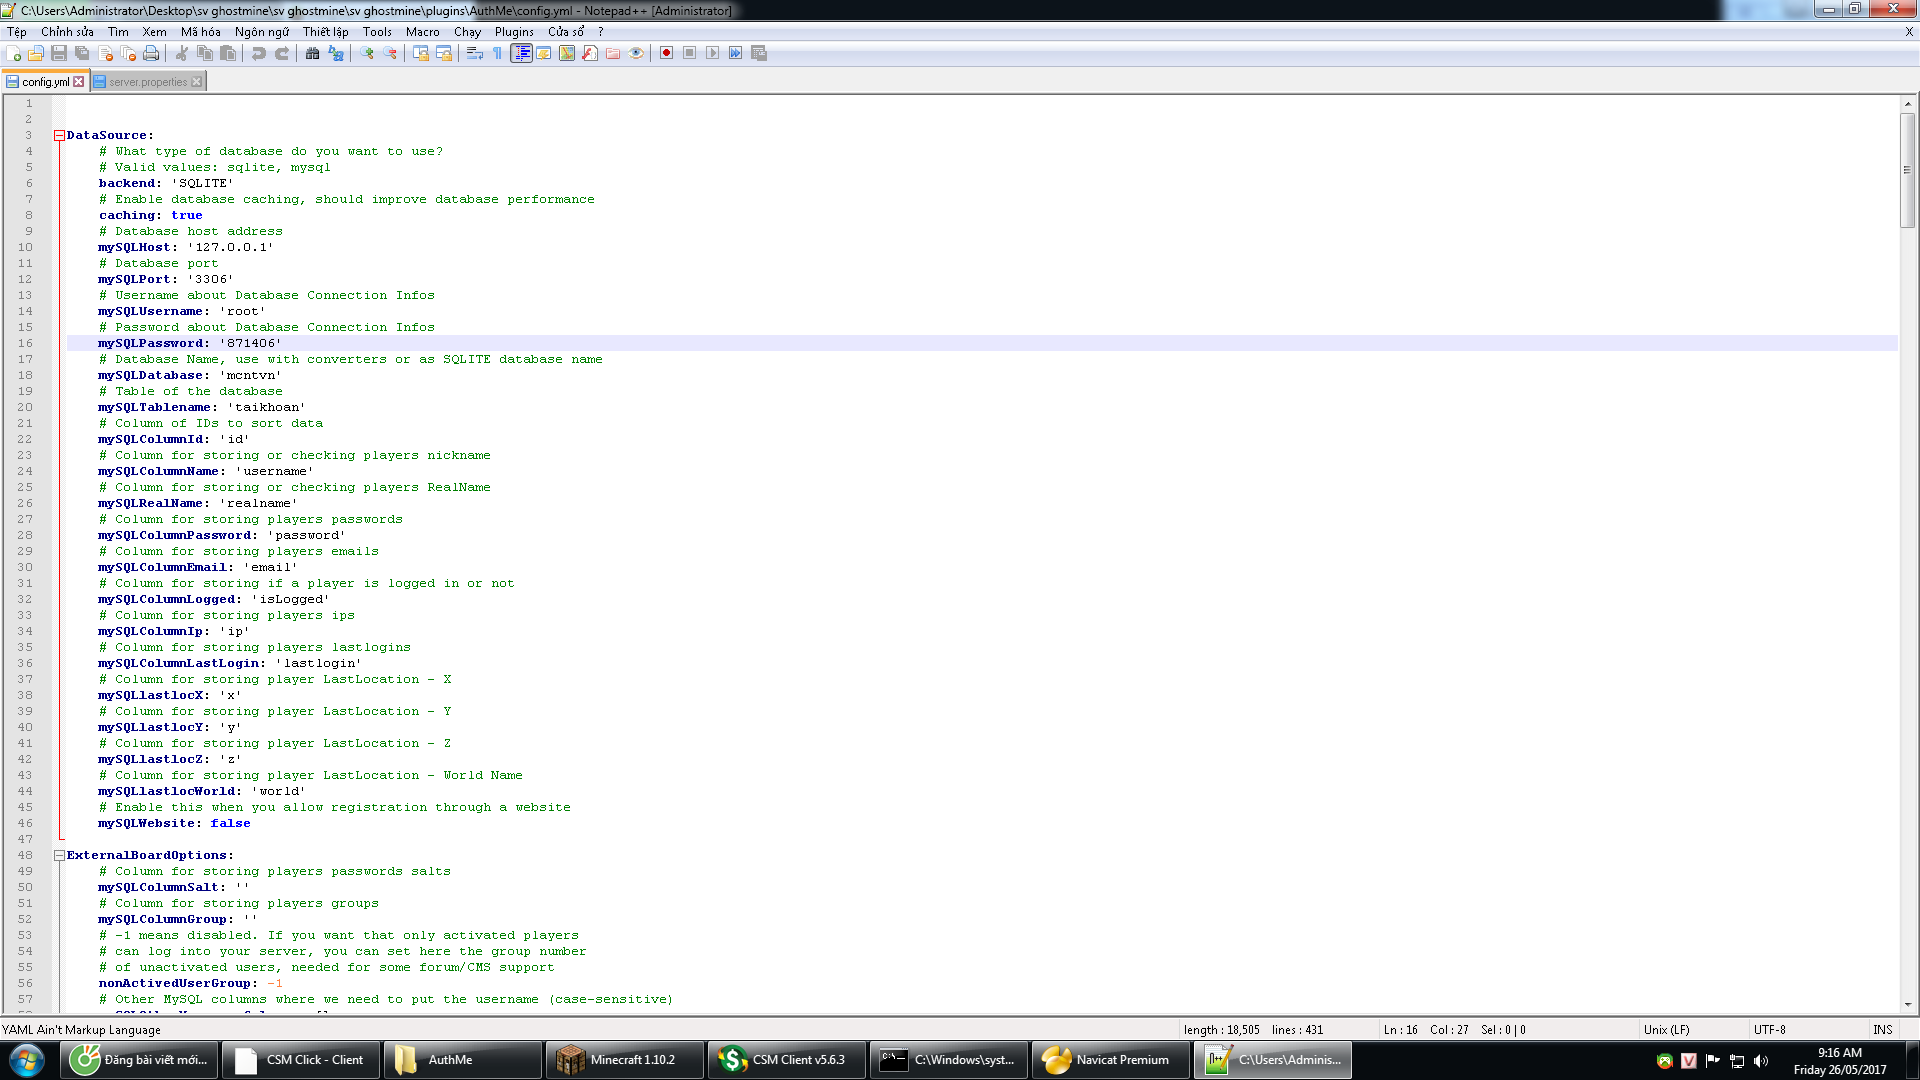Screen dimensions: 1920x1080
Task: Start macro recording with red circle
Action: point(666,53)
